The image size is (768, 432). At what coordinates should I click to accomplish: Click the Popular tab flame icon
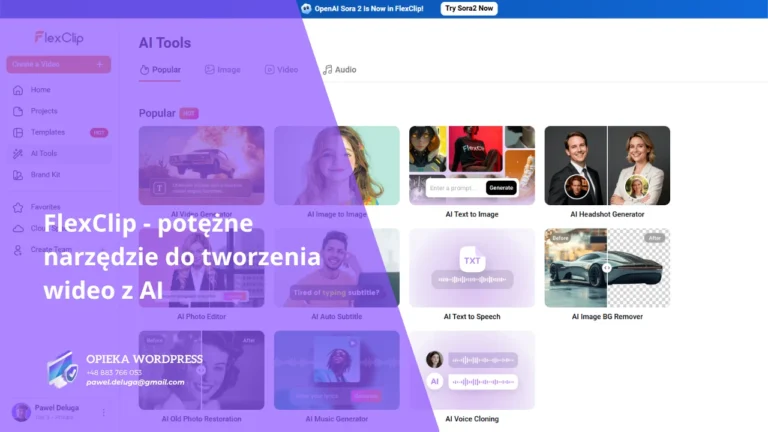[144, 70]
